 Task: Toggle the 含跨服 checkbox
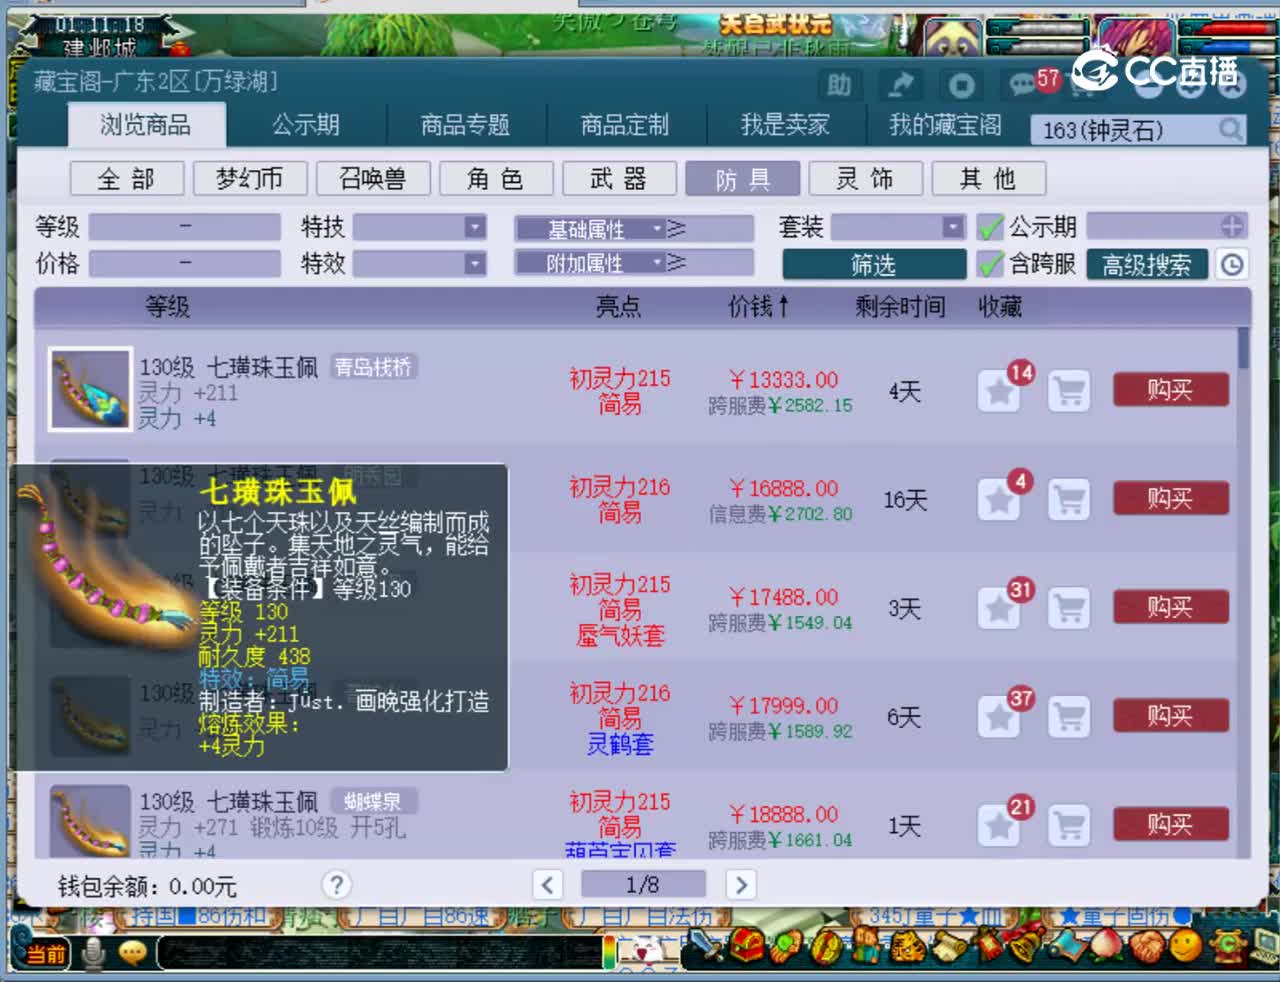pyautogui.click(x=990, y=264)
